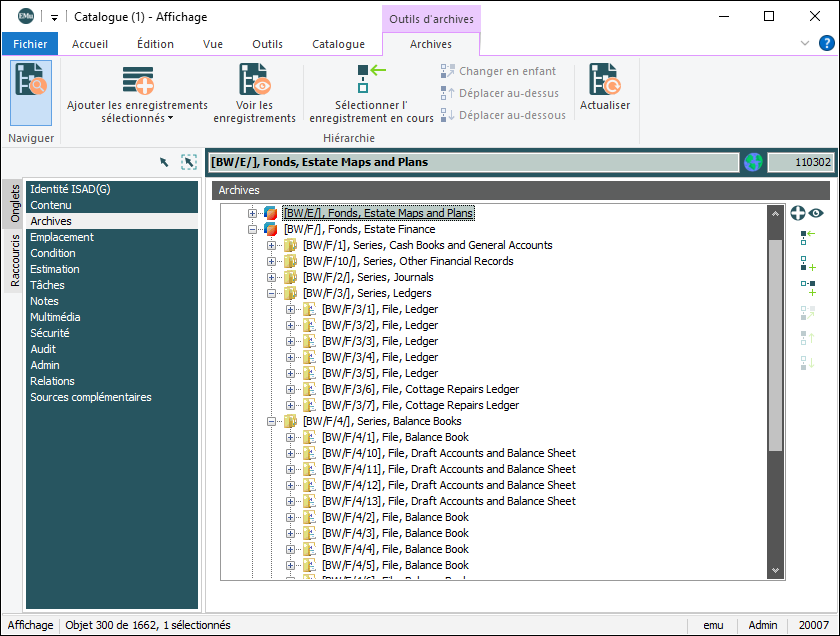Open the Fichier menu
The image size is (840, 636).
tap(30, 44)
